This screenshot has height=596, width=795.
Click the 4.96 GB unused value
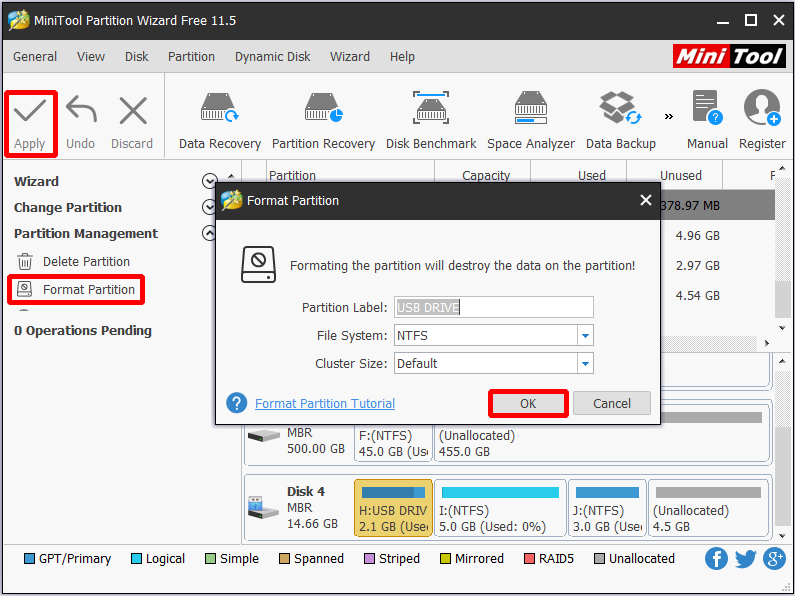click(x=698, y=236)
